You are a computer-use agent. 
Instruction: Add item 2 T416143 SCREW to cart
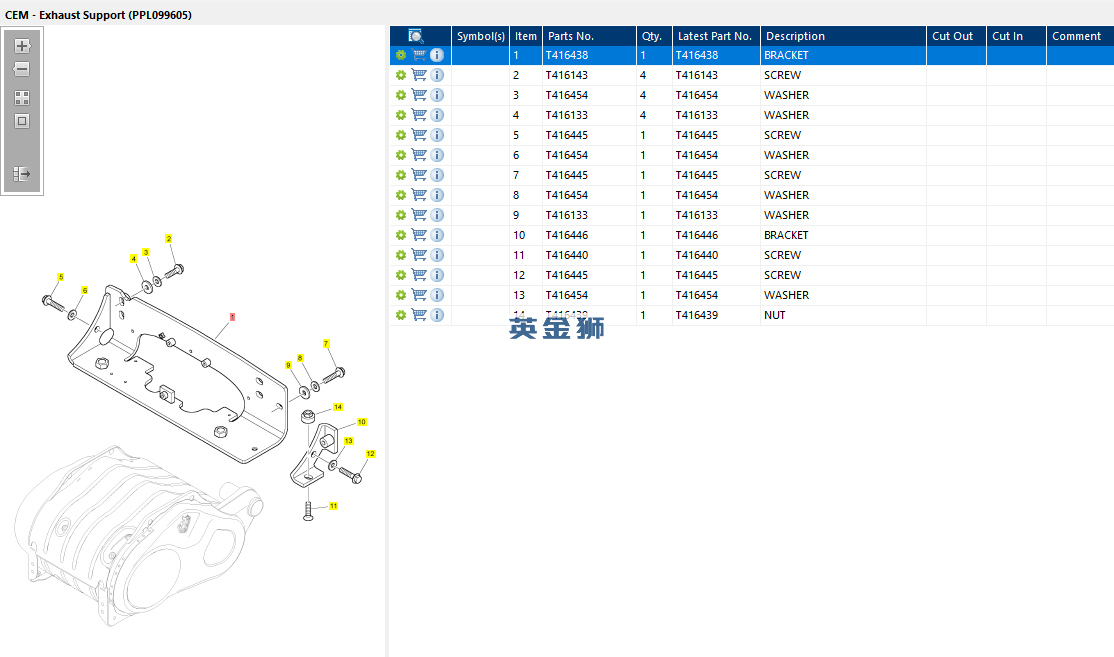pyautogui.click(x=419, y=75)
